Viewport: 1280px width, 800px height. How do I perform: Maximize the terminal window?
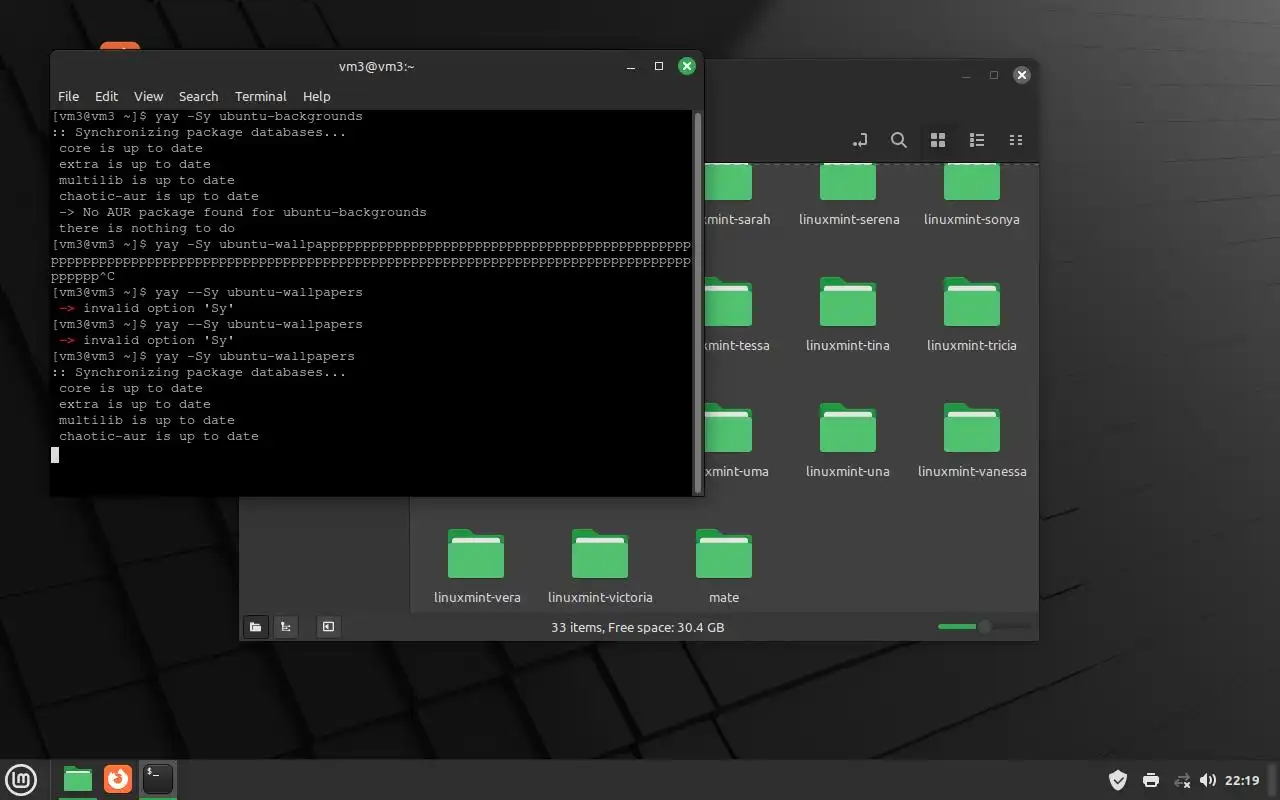659,66
